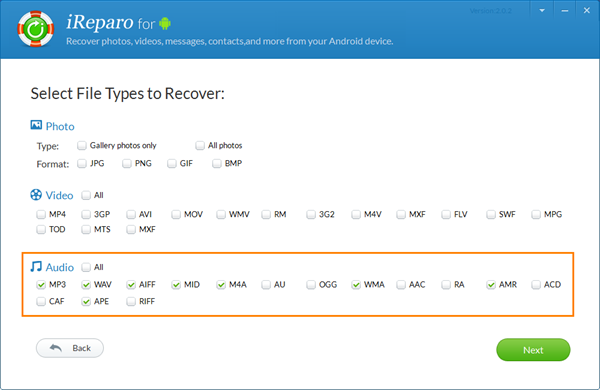
Task: Check the MOV video format
Action: click(x=176, y=214)
